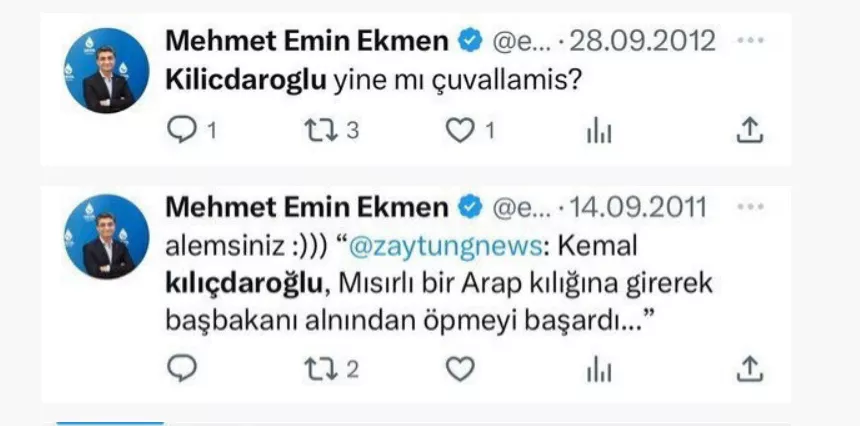860x426 pixels.
Task: View analytics of the 28.09.2012 tweet
Action: [599, 132]
